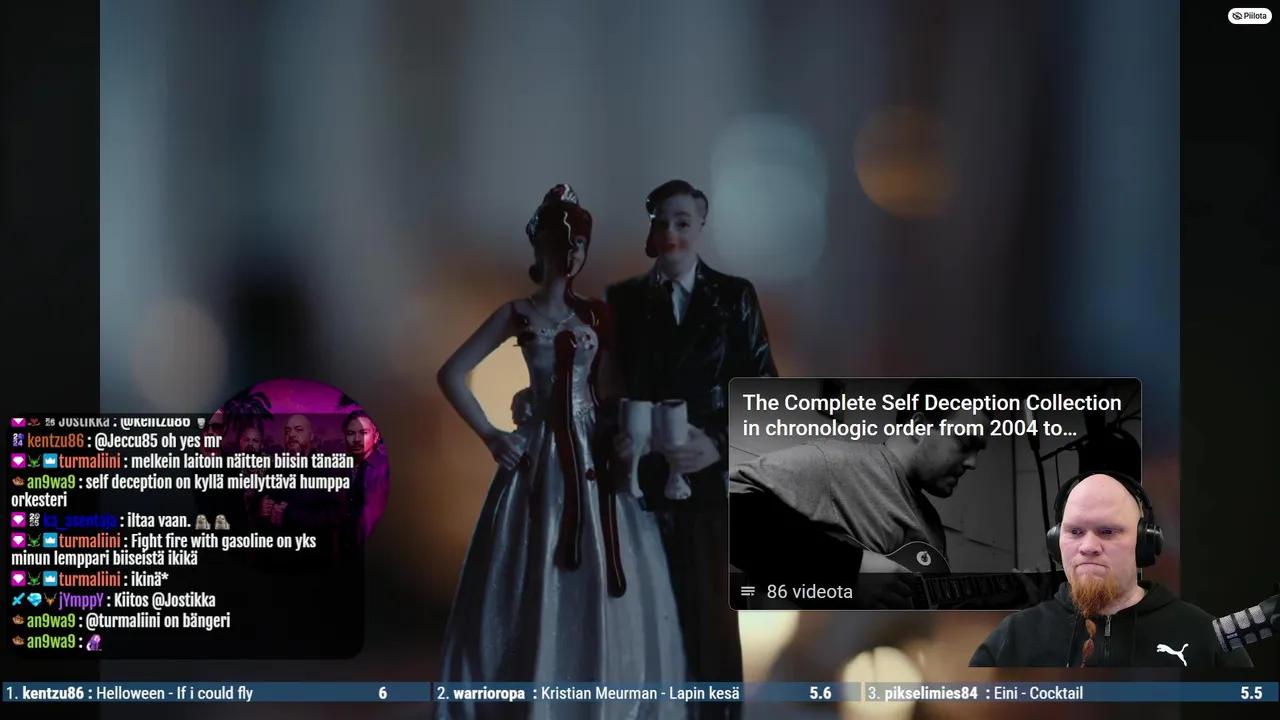Click the Piilota hide button
Image resolution: width=1280 pixels, height=720 pixels.
tap(1250, 16)
